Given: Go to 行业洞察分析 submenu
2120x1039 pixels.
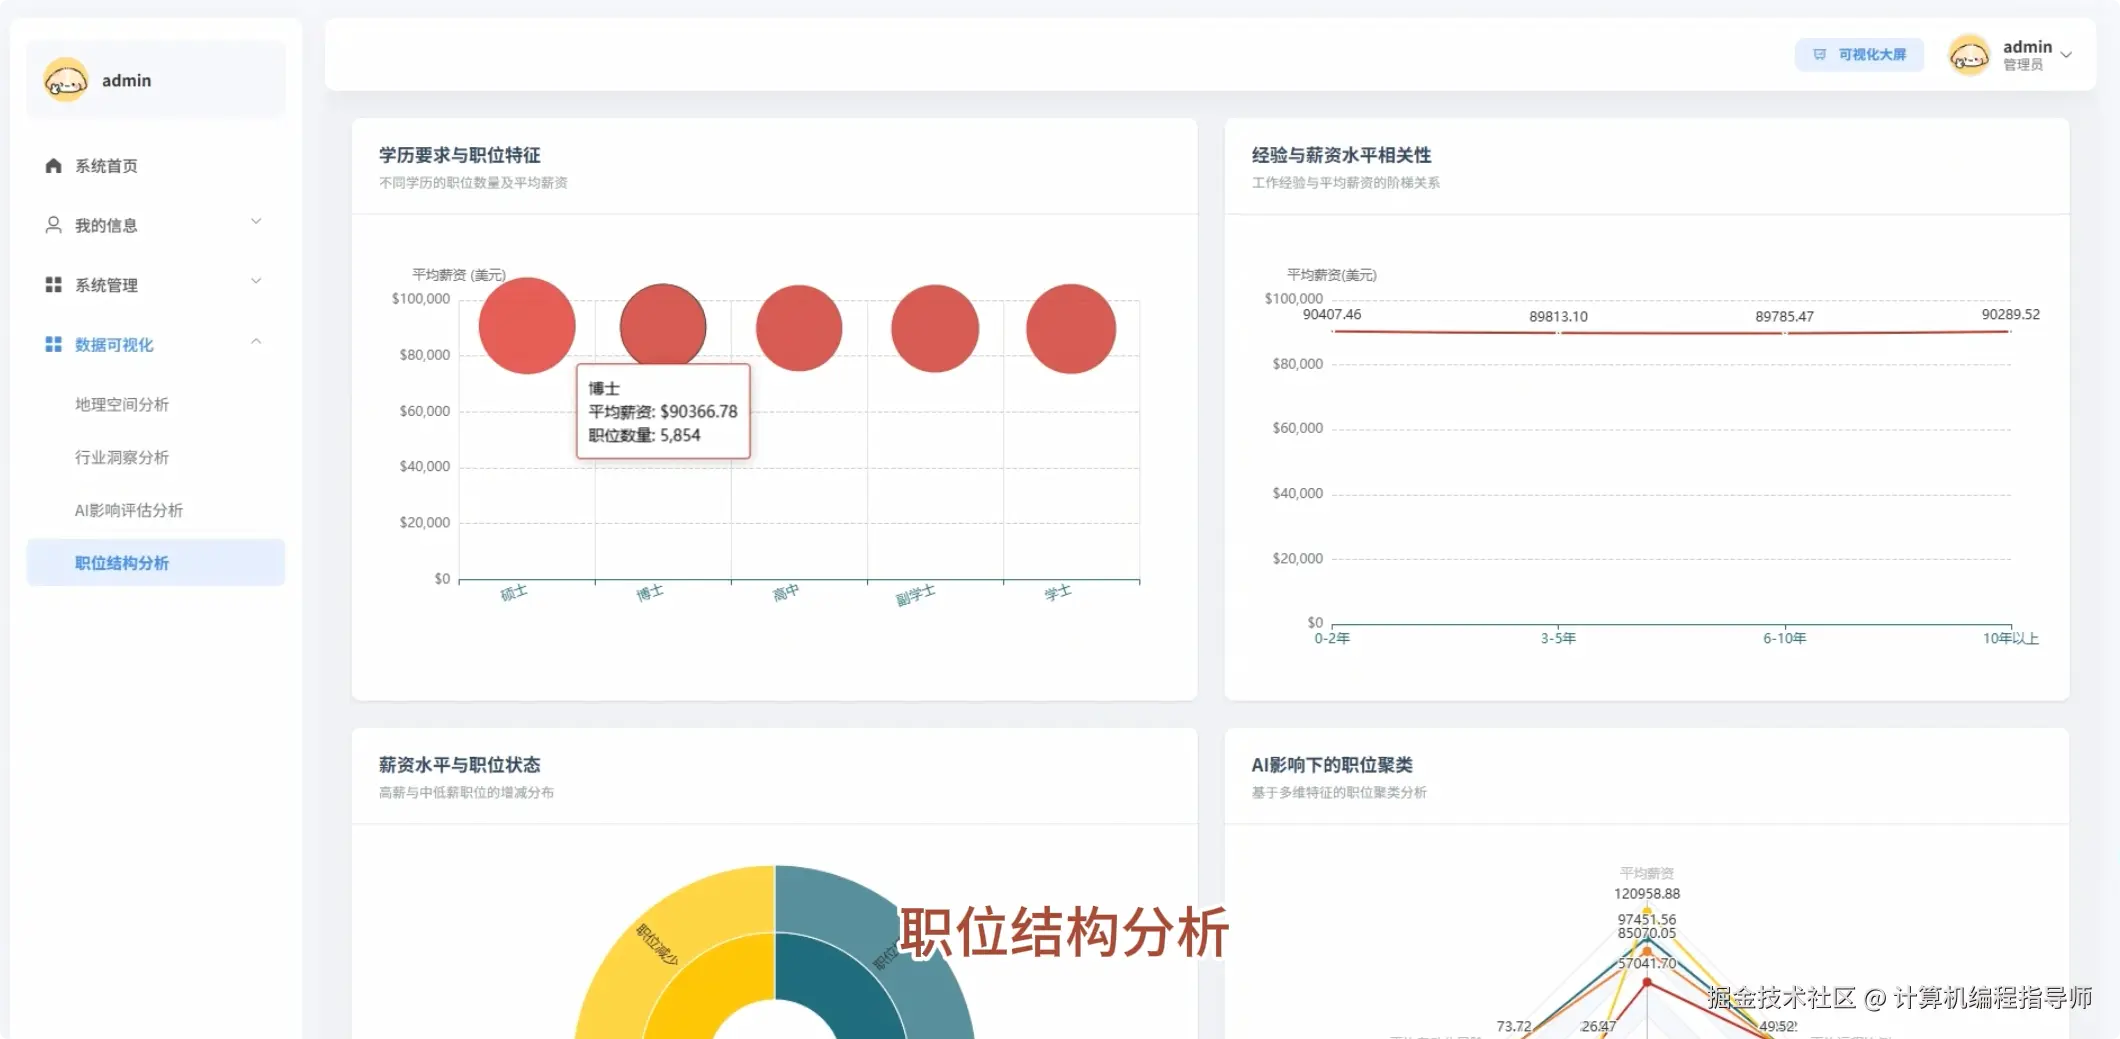Looking at the screenshot, I should click(x=122, y=457).
